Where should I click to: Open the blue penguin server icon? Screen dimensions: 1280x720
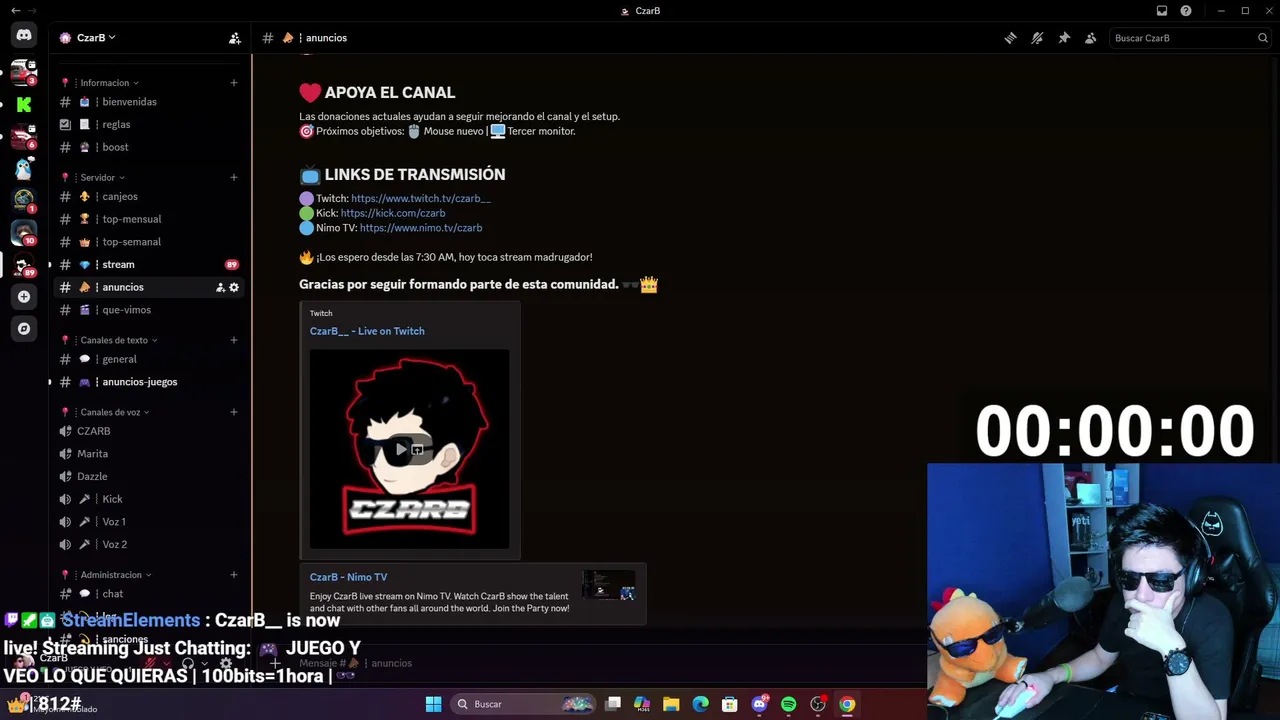click(x=24, y=168)
